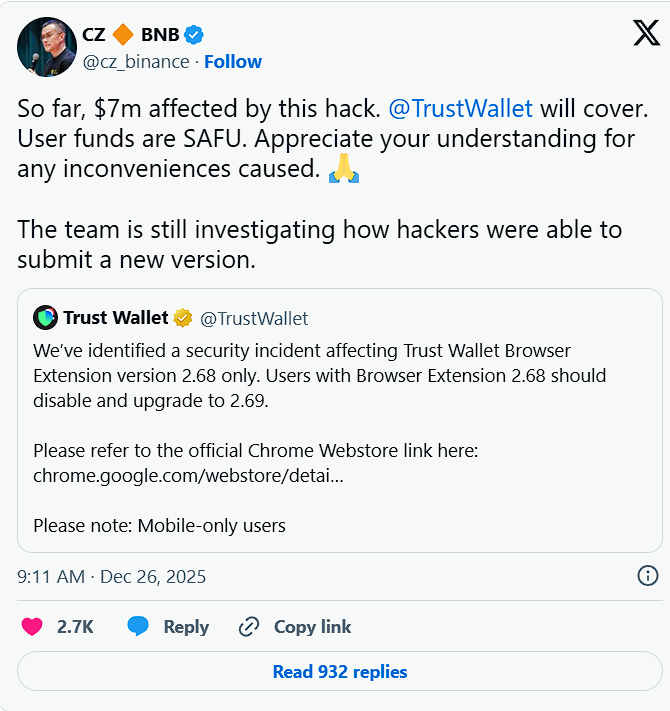Click the Trust Wallet quoted author name
670x711 pixels.
coord(116,318)
